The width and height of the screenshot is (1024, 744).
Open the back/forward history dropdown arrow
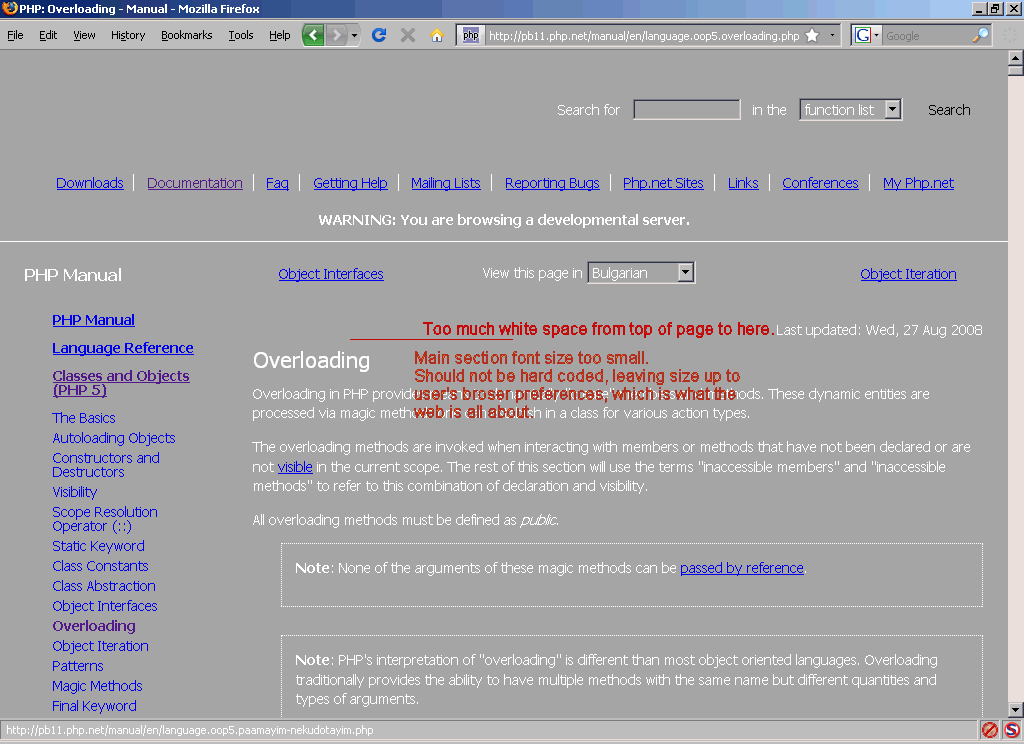(x=354, y=35)
